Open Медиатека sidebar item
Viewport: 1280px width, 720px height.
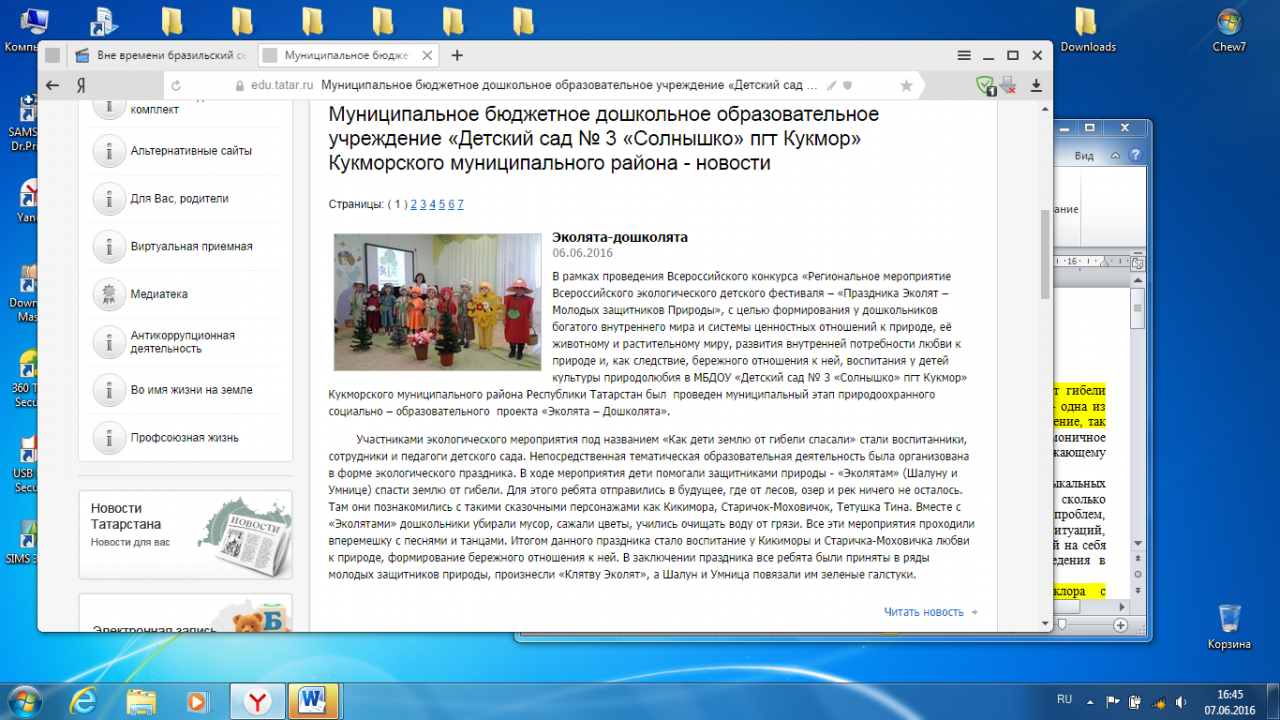pos(159,295)
